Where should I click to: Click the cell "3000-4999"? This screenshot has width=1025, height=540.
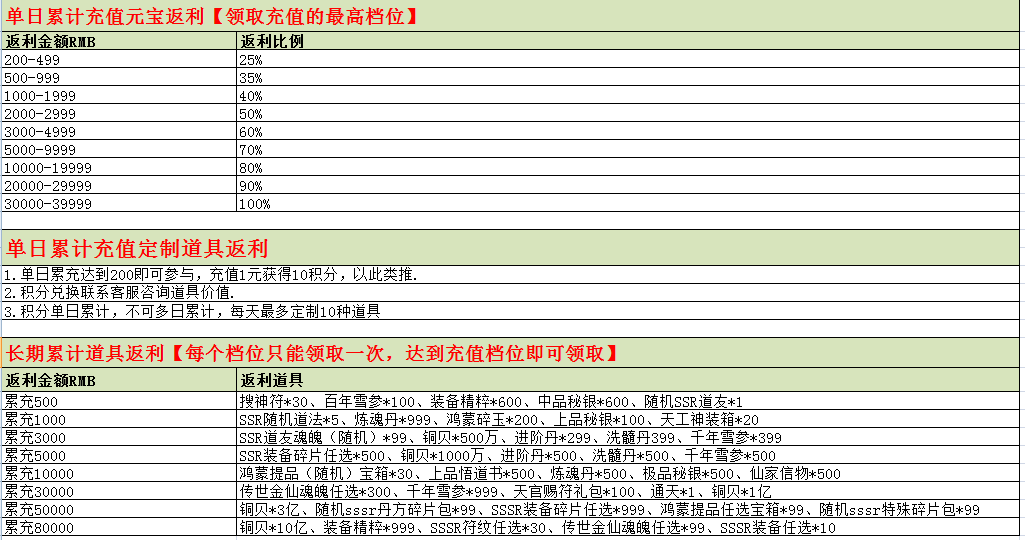[119, 131]
